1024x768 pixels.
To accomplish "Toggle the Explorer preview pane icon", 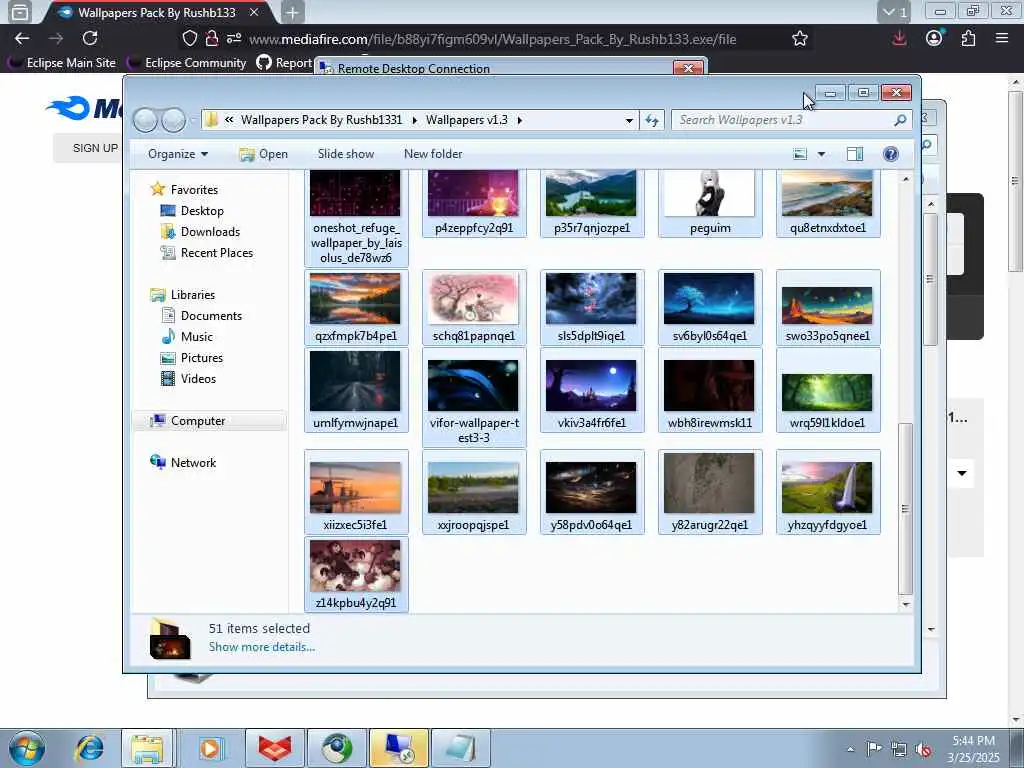I will (855, 154).
